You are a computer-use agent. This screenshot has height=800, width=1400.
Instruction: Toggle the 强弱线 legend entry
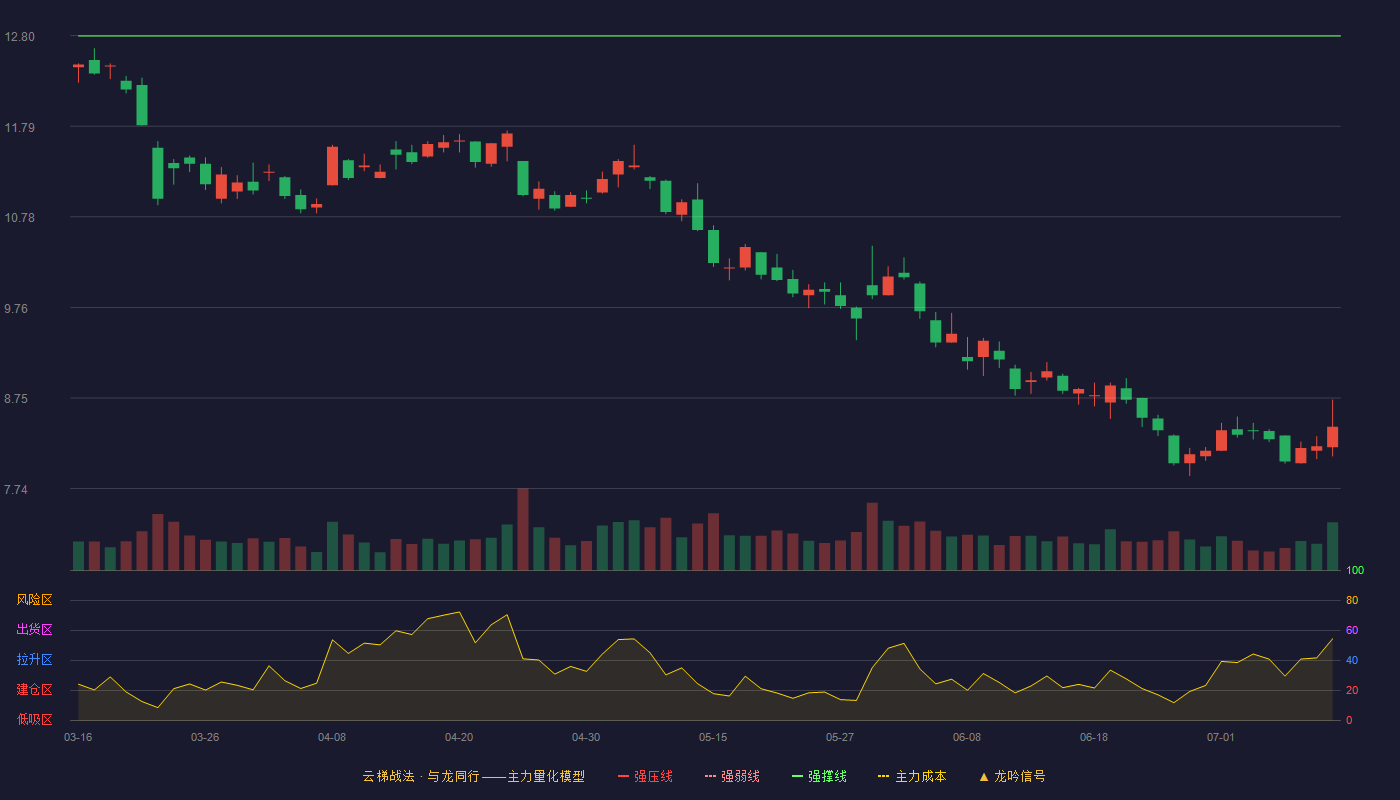click(x=732, y=776)
